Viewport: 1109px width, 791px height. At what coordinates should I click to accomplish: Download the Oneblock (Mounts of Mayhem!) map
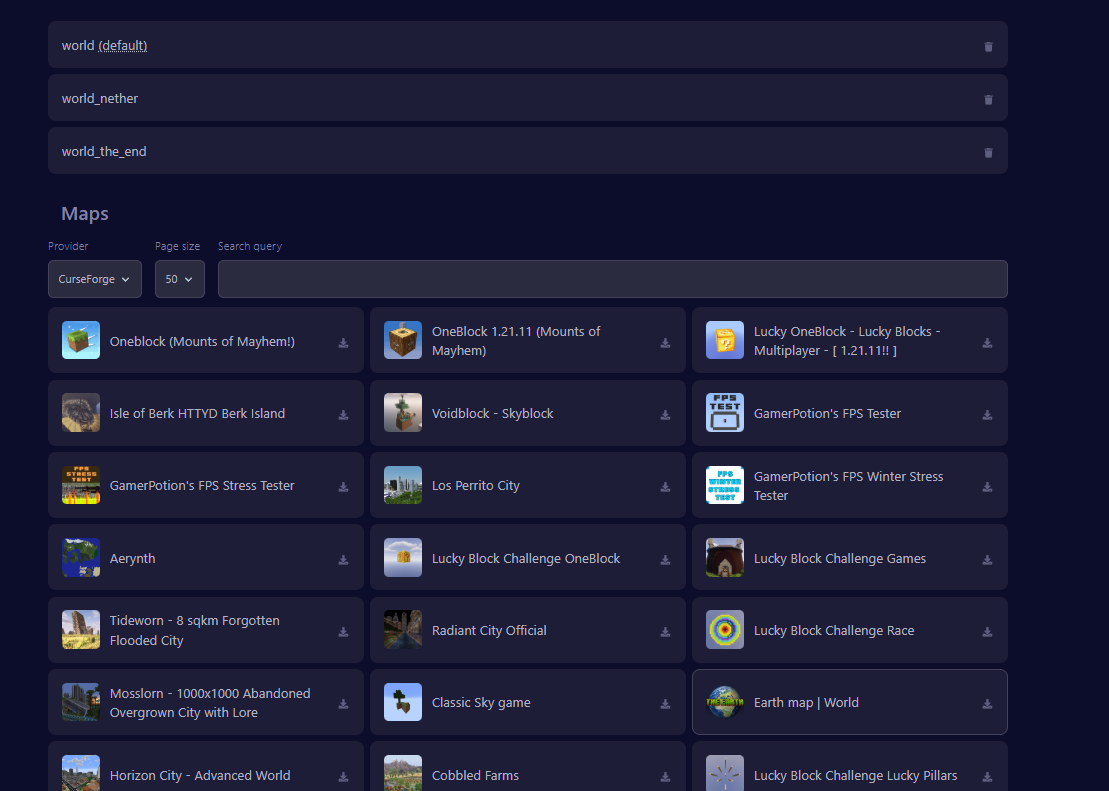pyautogui.click(x=343, y=342)
